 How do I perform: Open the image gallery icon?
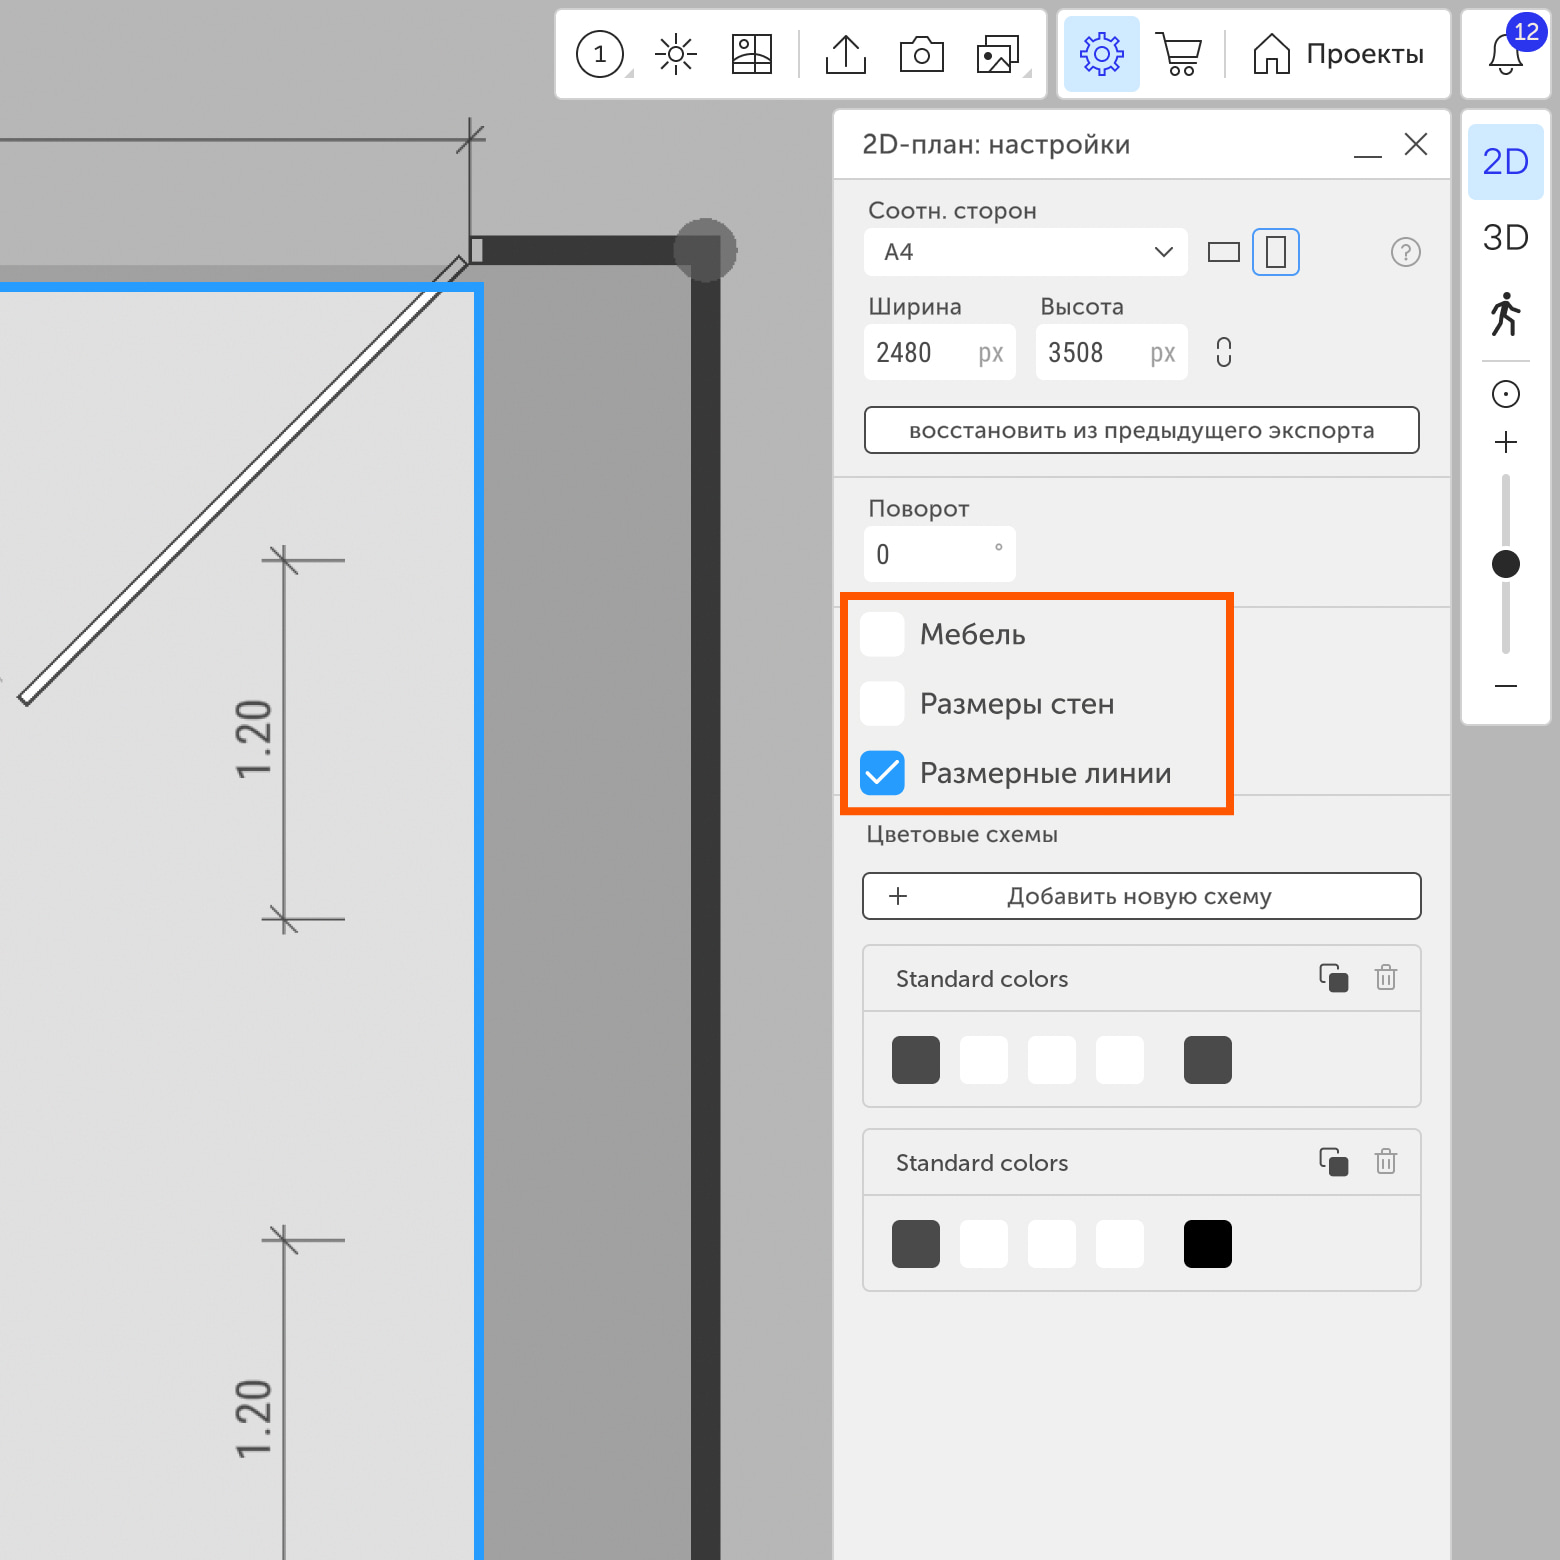click(x=997, y=54)
